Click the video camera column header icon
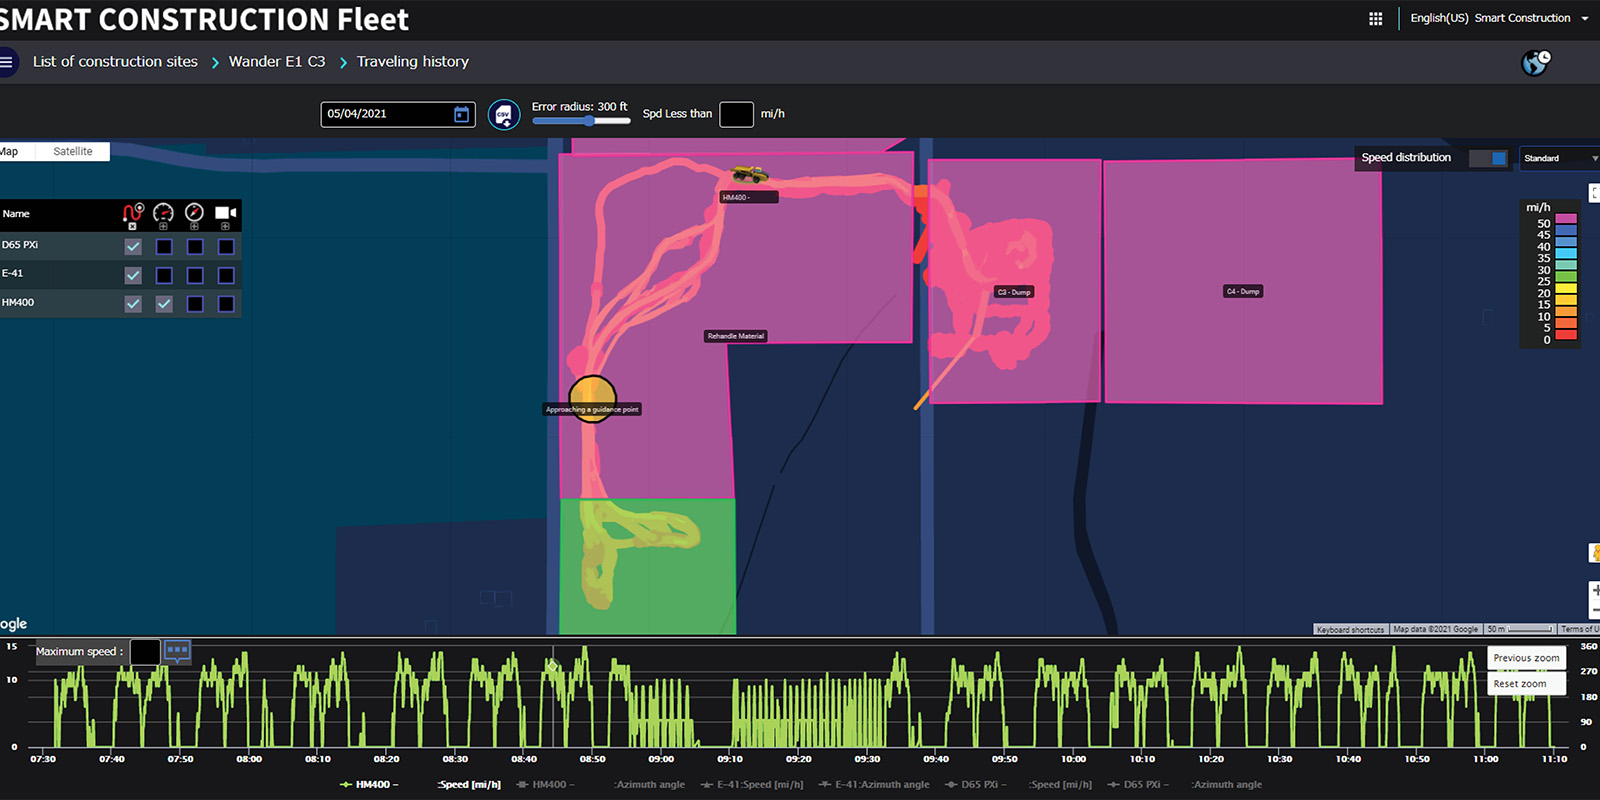The height and width of the screenshot is (800, 1600). coord(226,213)
